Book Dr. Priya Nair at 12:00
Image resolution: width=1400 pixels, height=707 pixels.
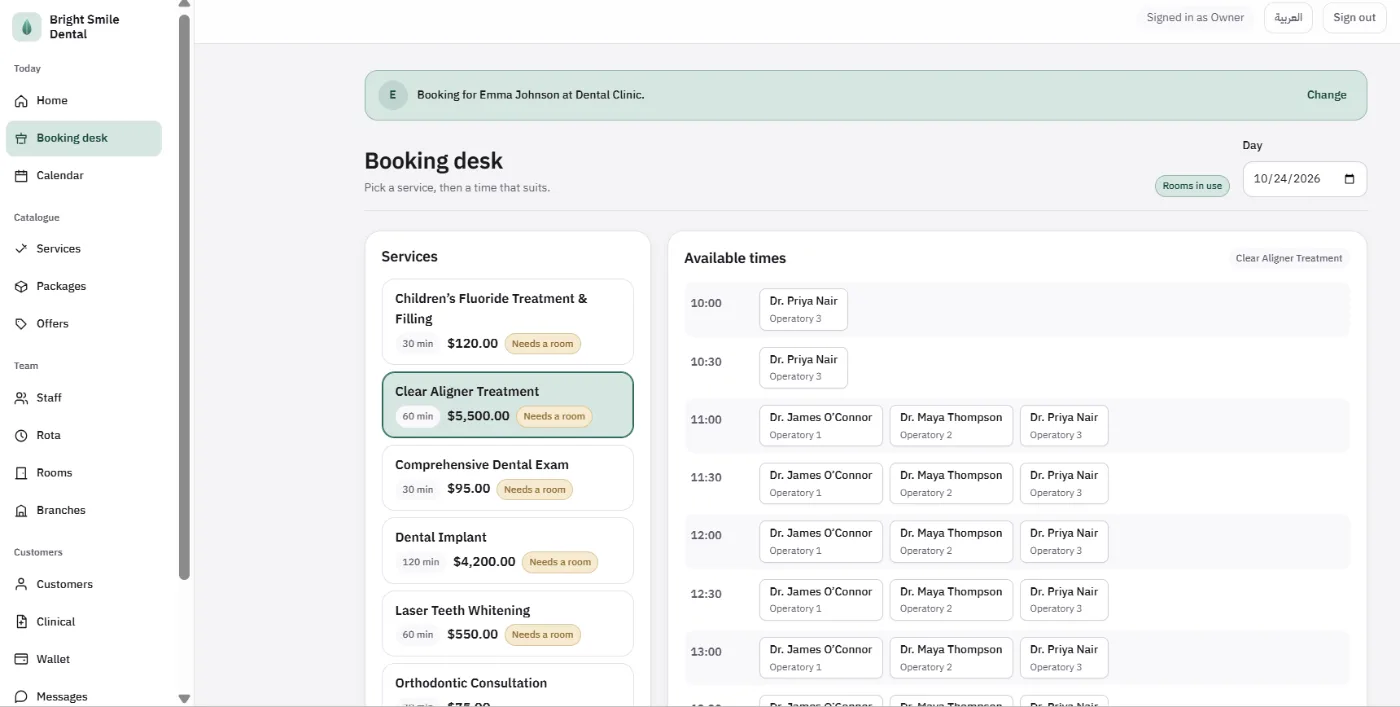point(1064,542)
